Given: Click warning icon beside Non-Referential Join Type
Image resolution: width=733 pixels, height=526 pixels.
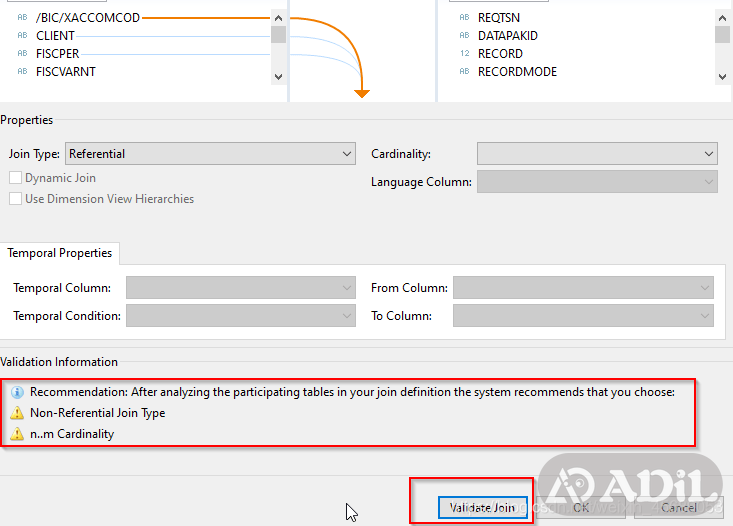Looking at the screenshot, I should pyautogui.click(x=17, y=413).
